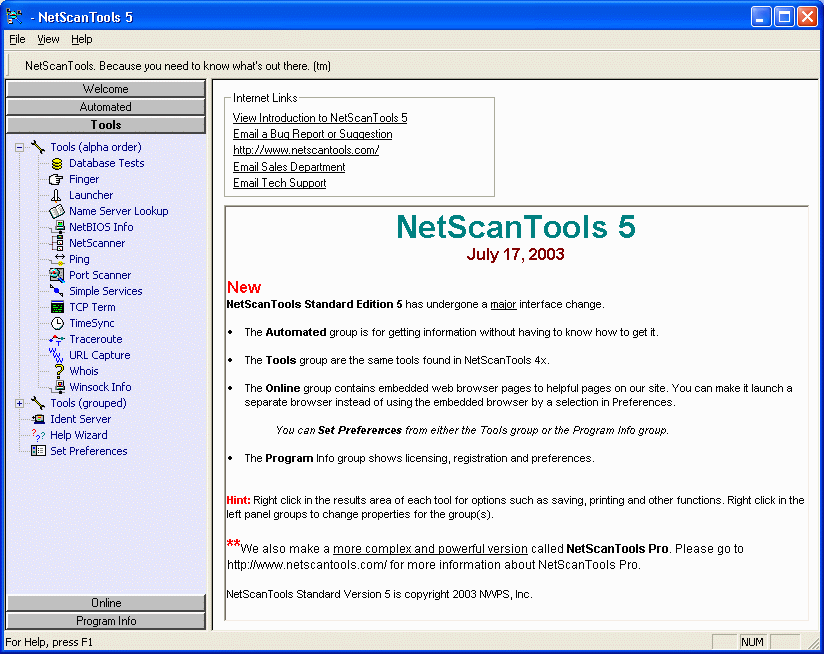
Task: Click the Database Tests stack icon
Action: 57,163
